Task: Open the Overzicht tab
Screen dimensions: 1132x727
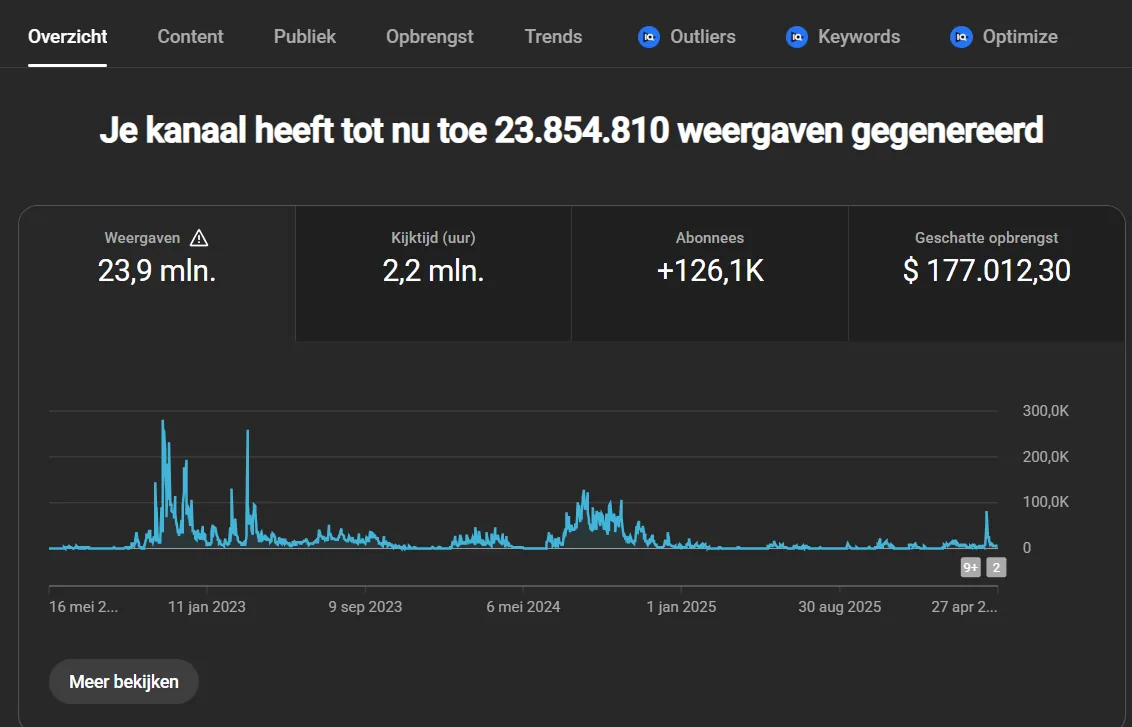Action: tap(67, 37)
